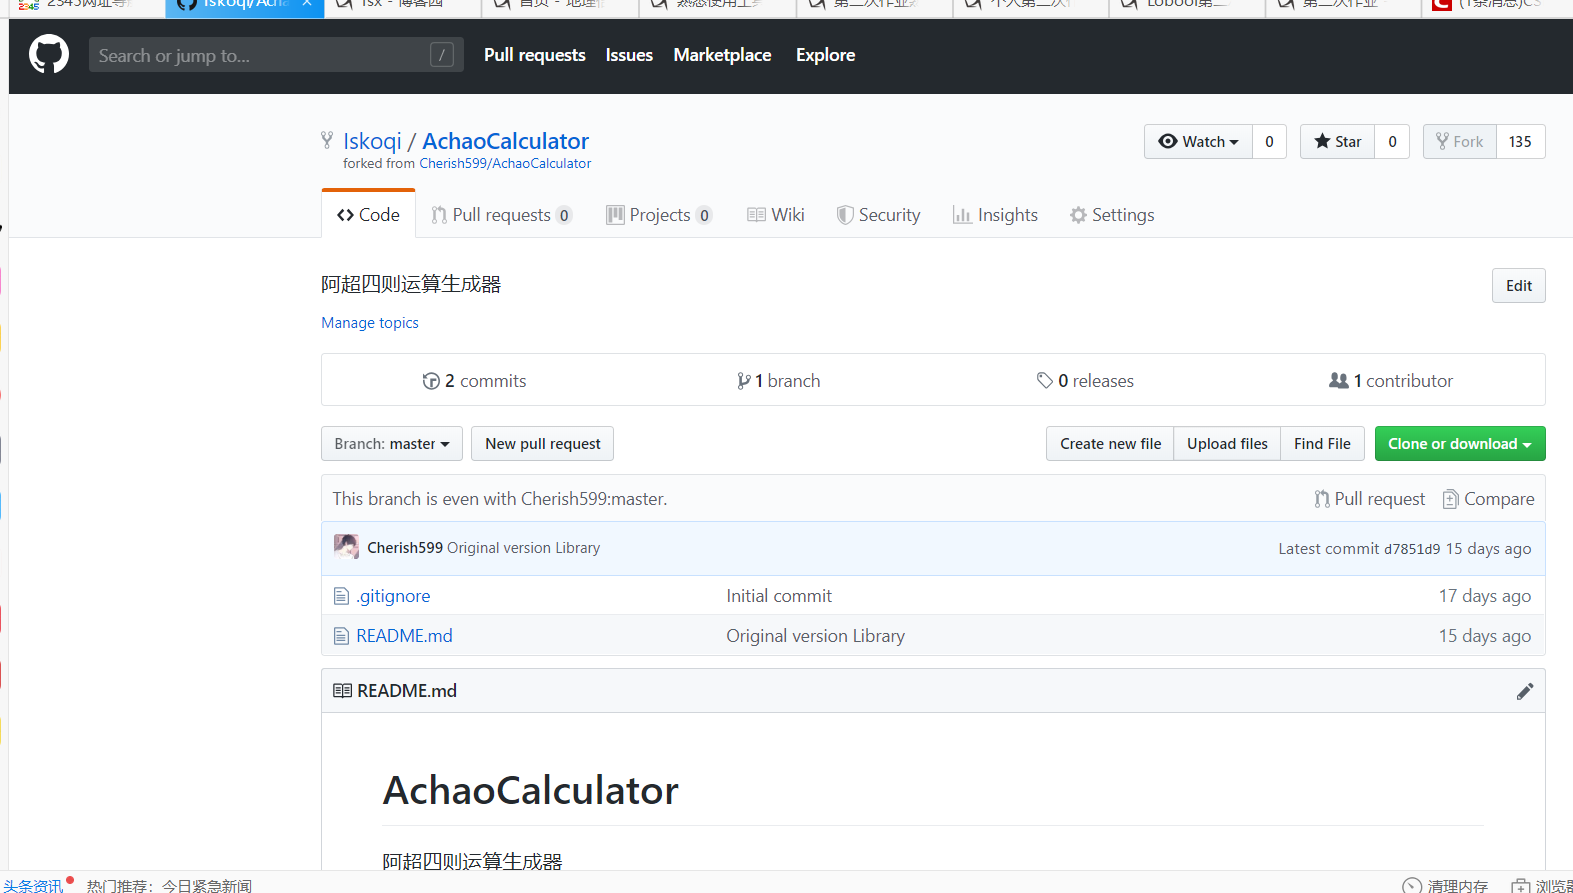The height and width of the screenshot is (893, 1573).
Task: Open the Insights tab
Action: 995,215
